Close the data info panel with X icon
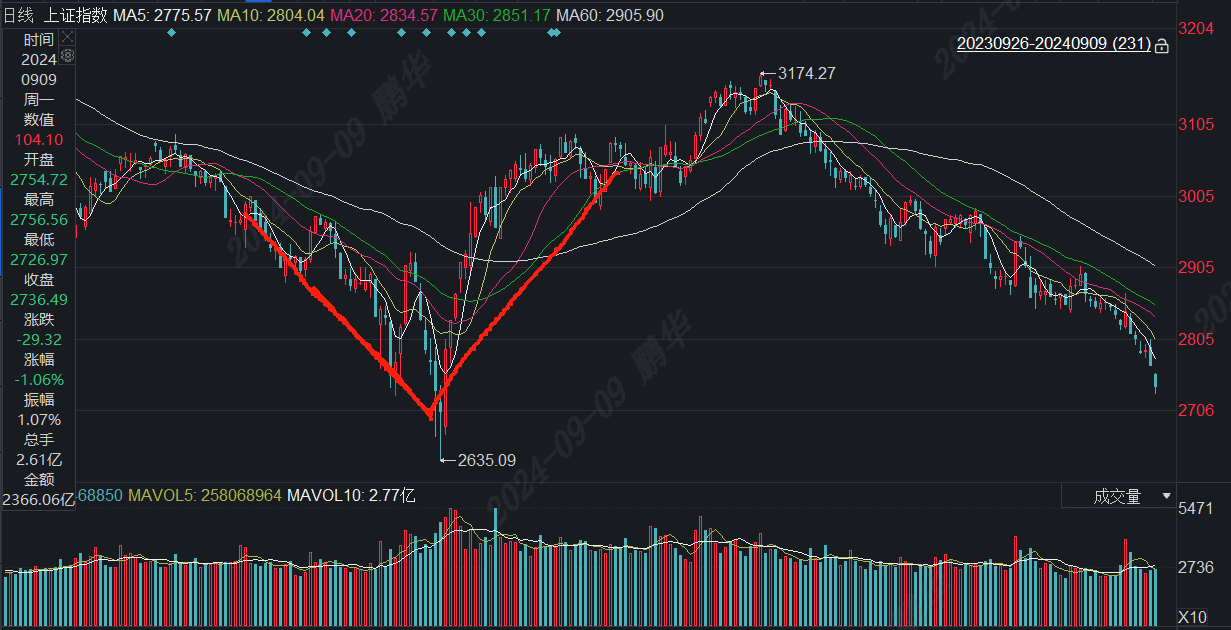The height and width of the screenshot is (630, 1231). click(x=67, y=36)
